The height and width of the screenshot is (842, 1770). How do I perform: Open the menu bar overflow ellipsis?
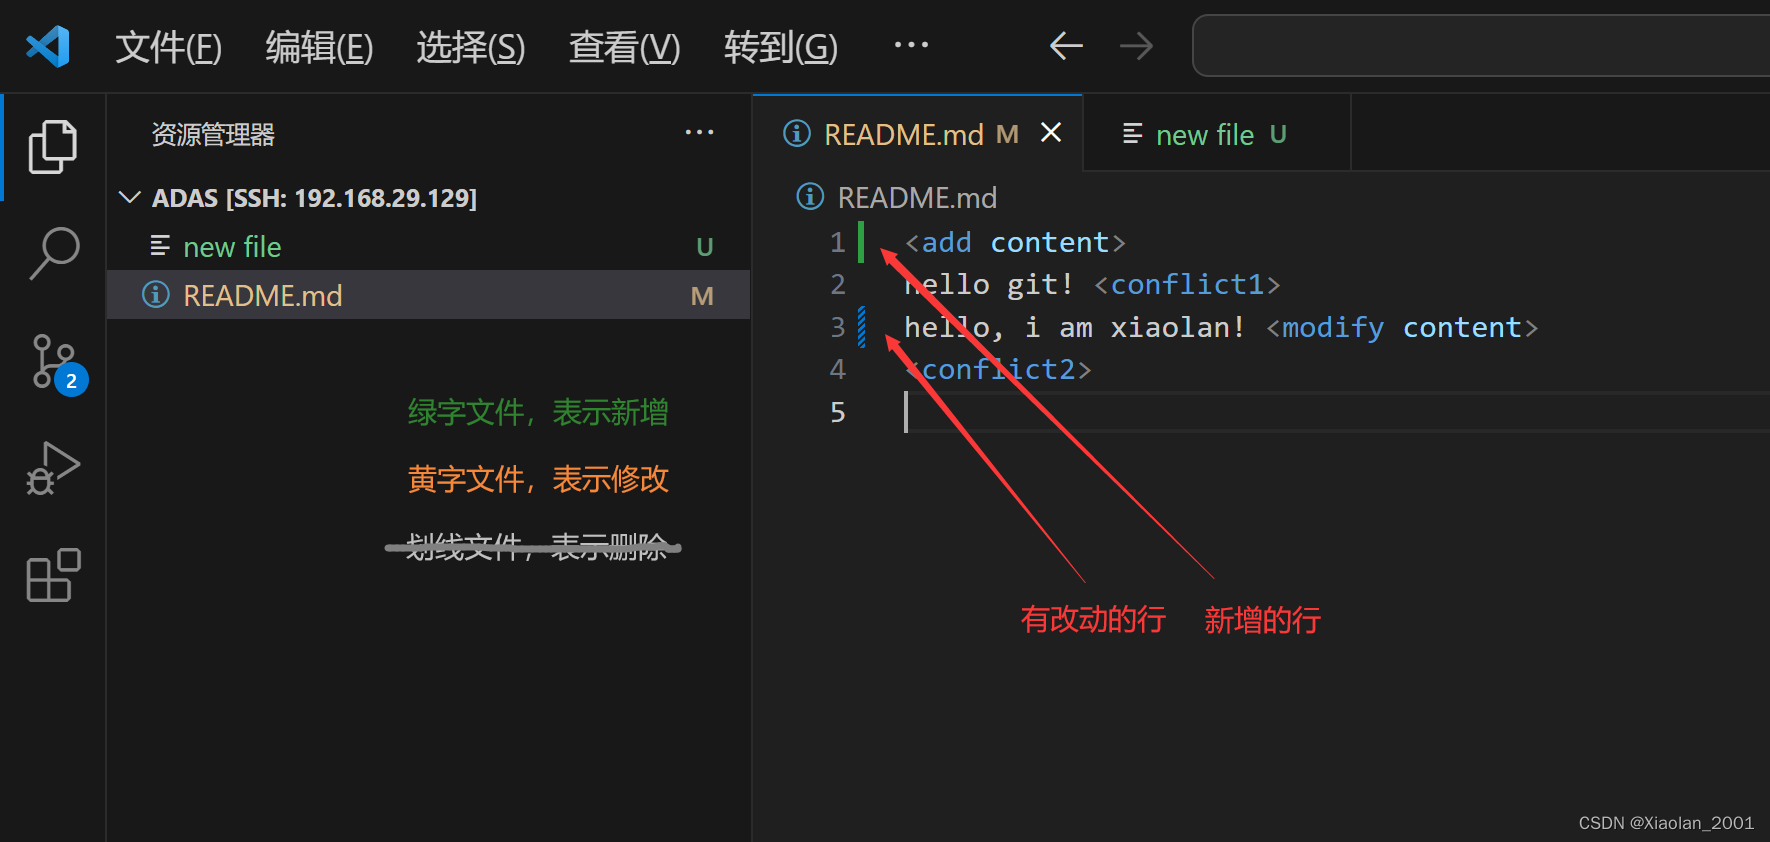point(911,45)
